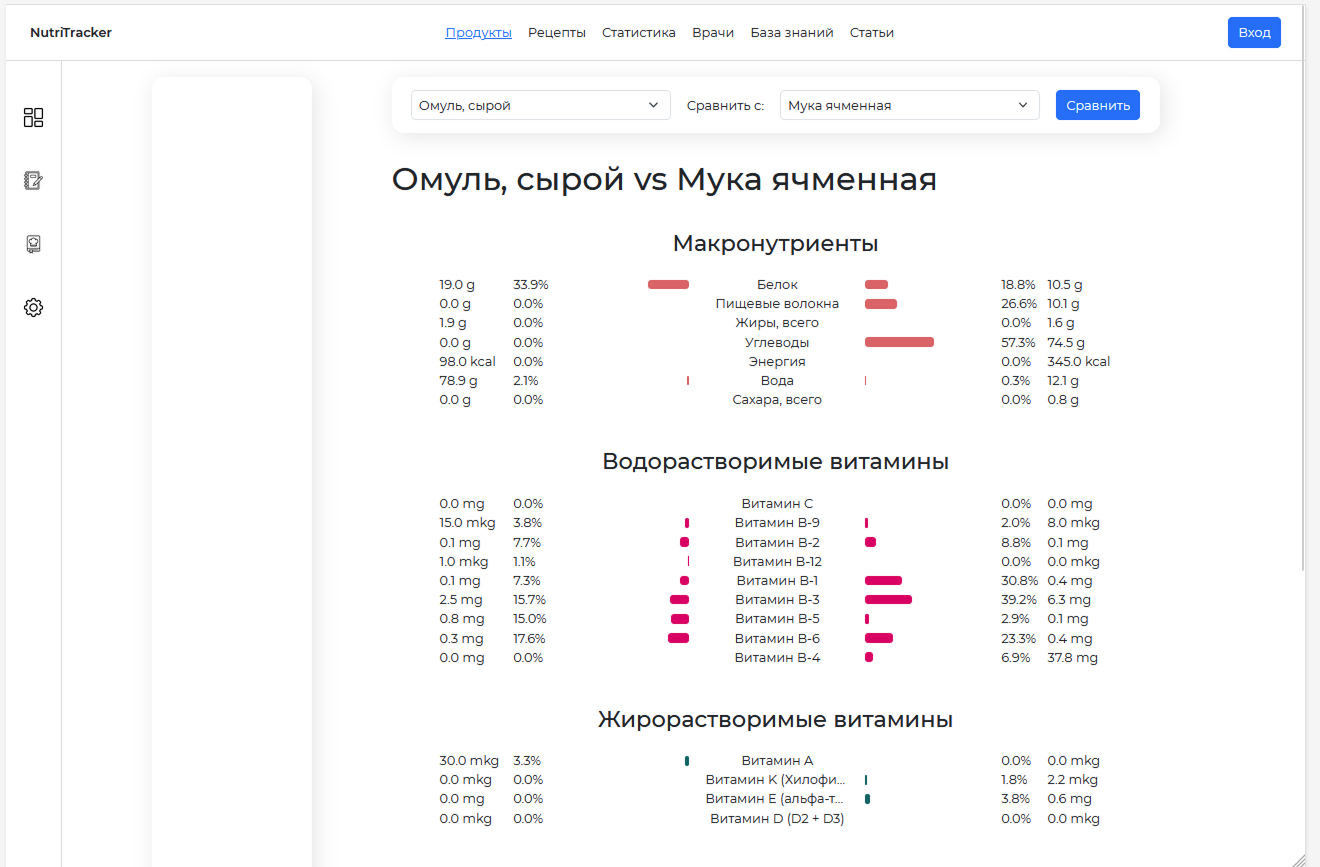
Task: Click the Углеводы bar for Мука ячменная
Action: (899, 342)
